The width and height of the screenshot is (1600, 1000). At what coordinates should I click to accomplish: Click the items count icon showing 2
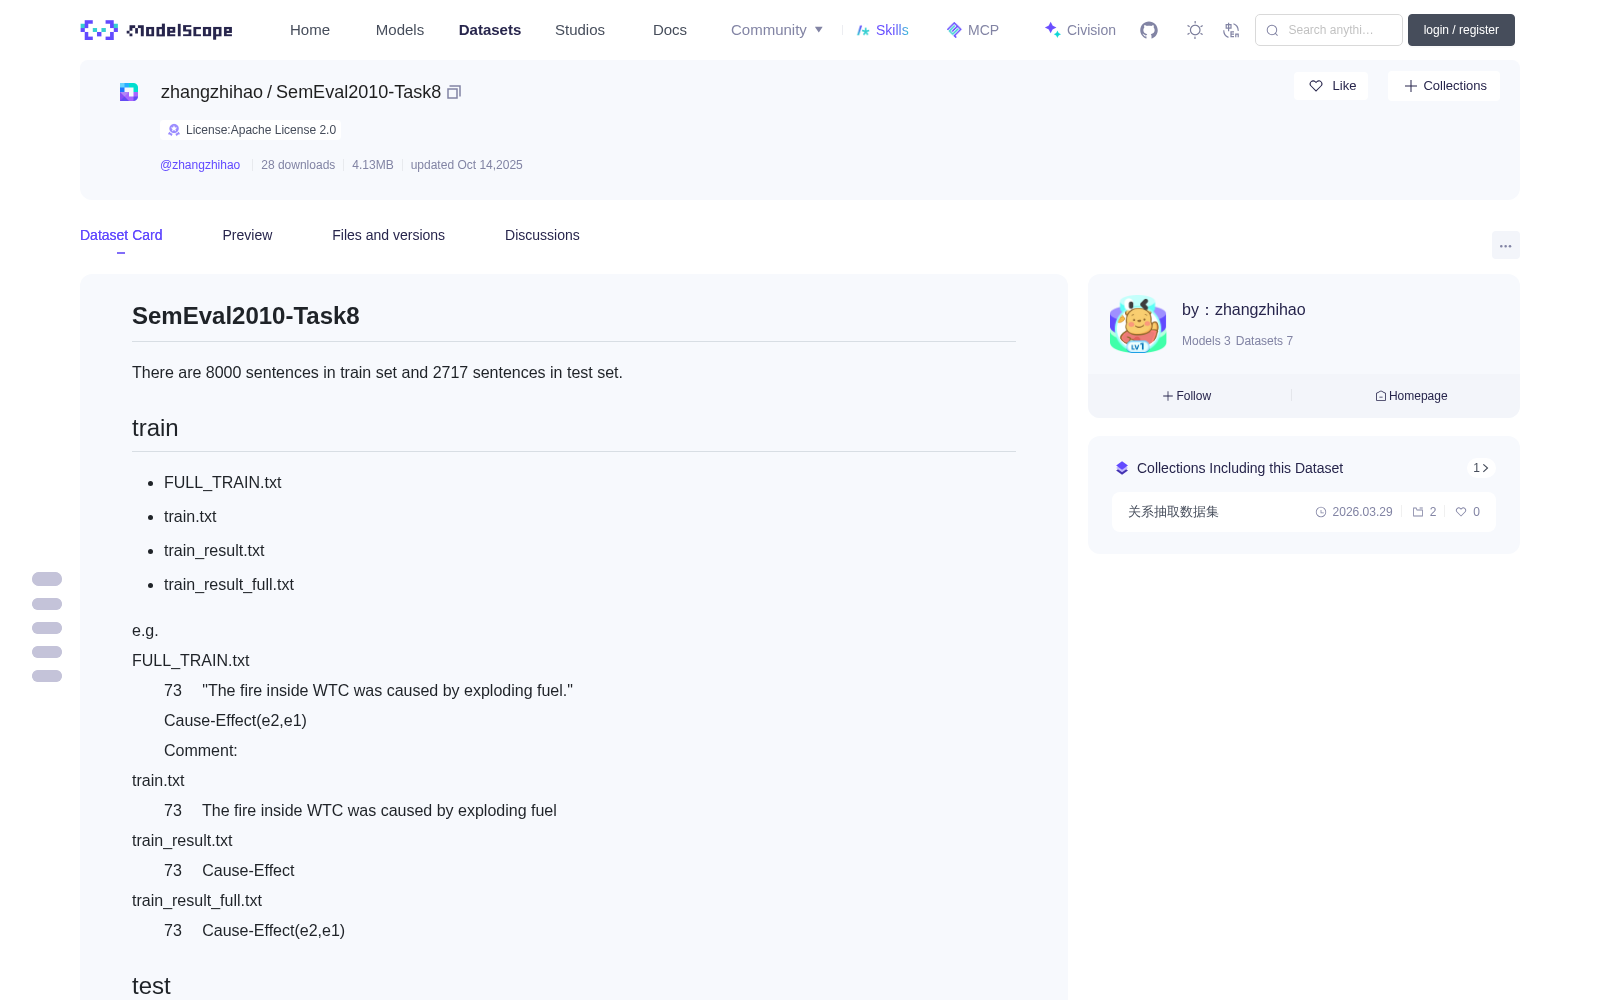pos(1418,512)
